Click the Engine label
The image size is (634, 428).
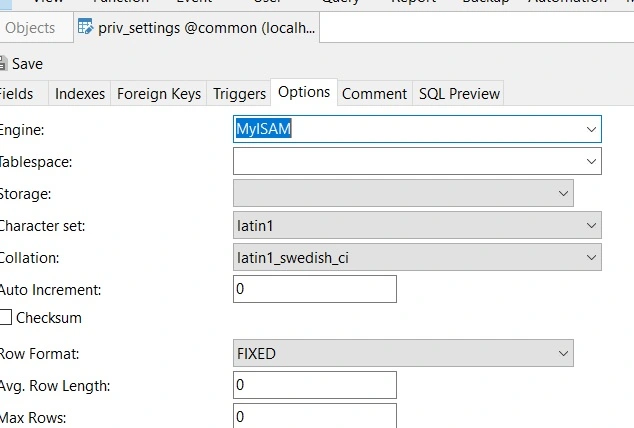(x=22, y=130)
